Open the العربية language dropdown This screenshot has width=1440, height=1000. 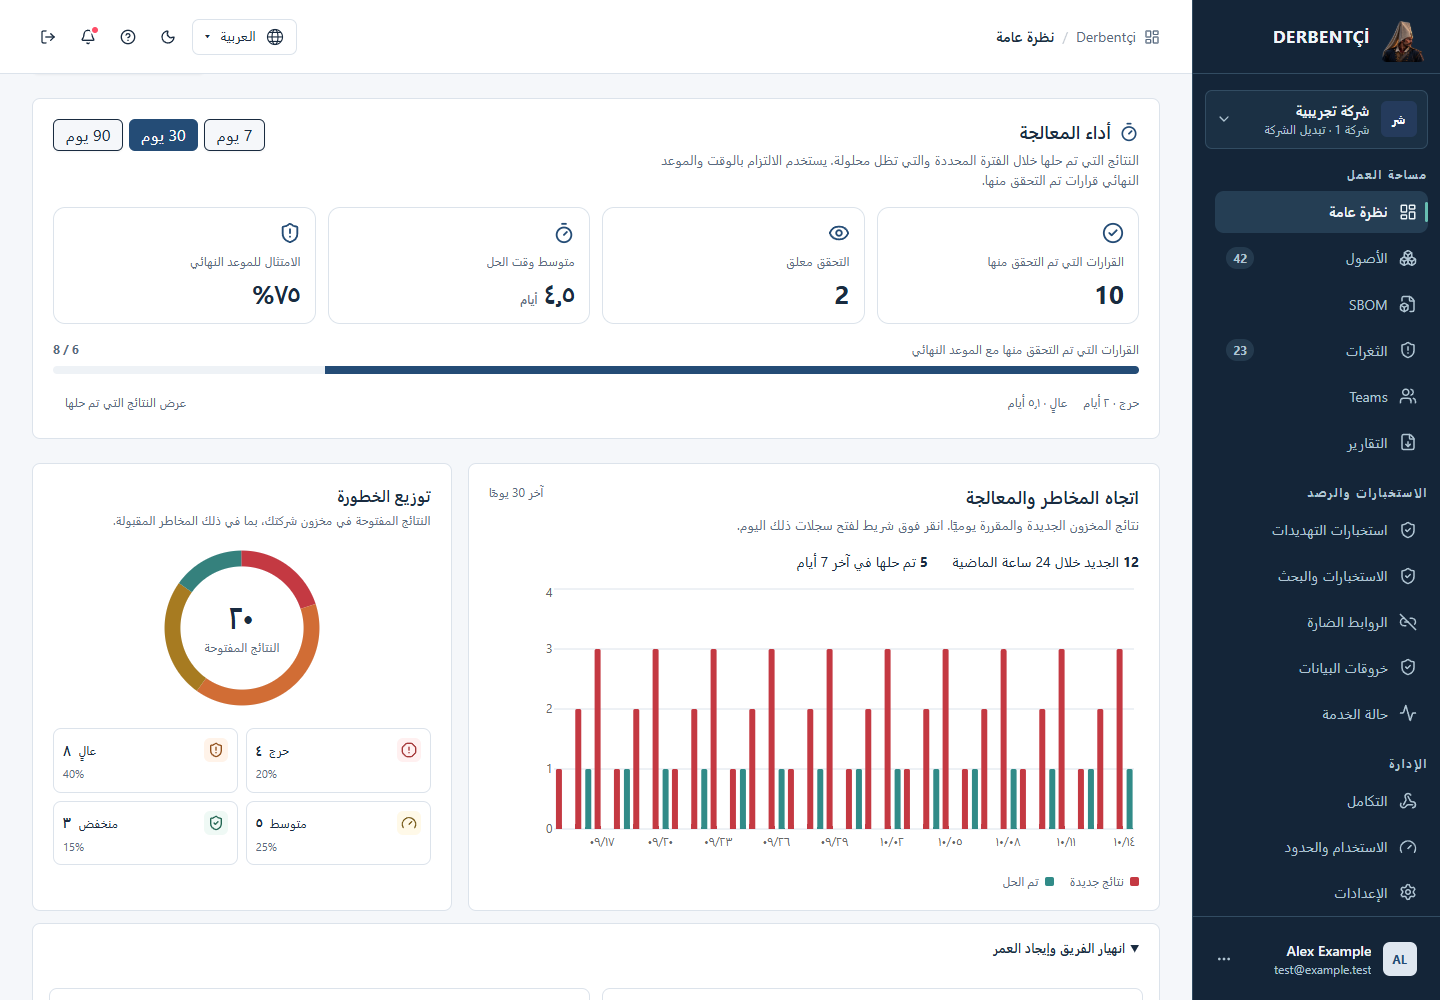tap(244, 37)
